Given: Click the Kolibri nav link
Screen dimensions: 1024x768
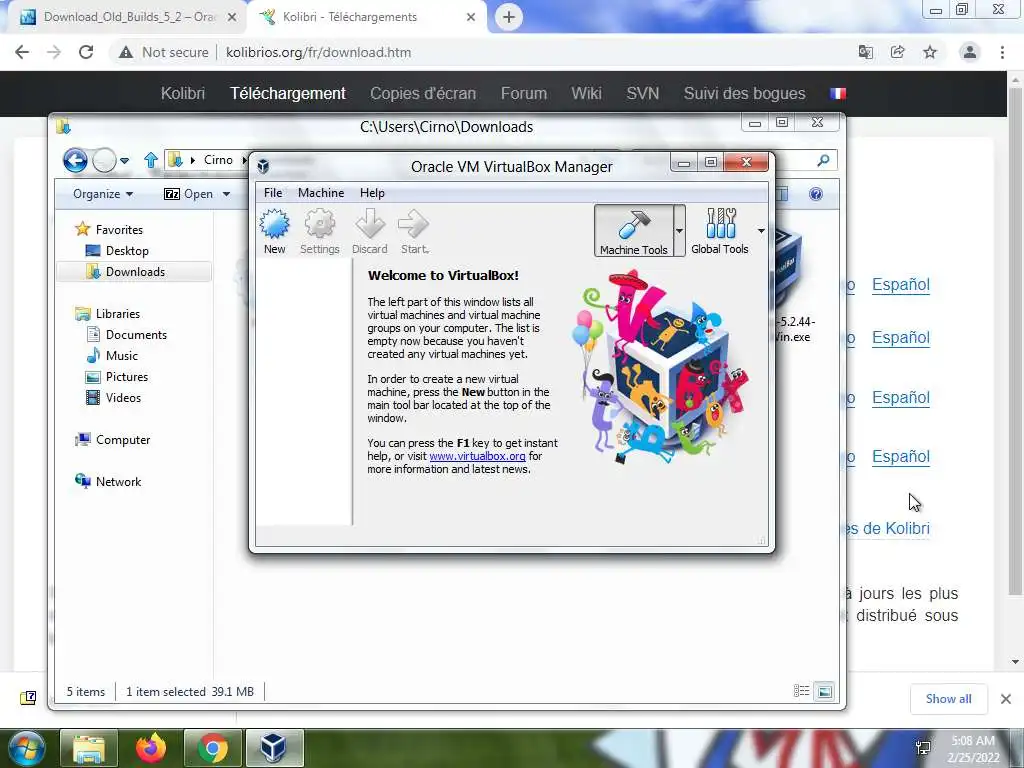Looking at the screenshot, I should coord(183,93).
